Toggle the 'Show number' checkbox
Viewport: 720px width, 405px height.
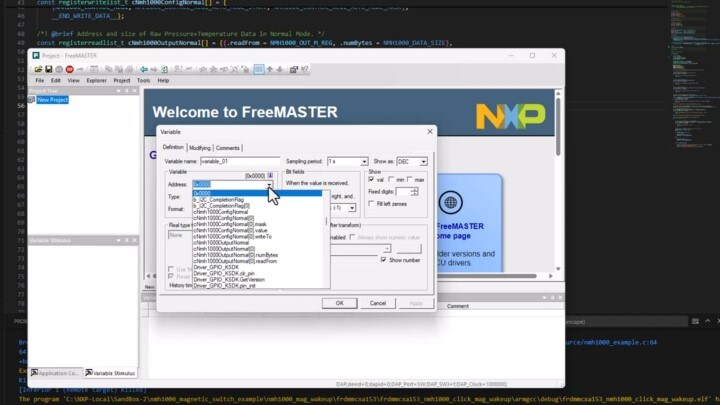click(384, 259)
